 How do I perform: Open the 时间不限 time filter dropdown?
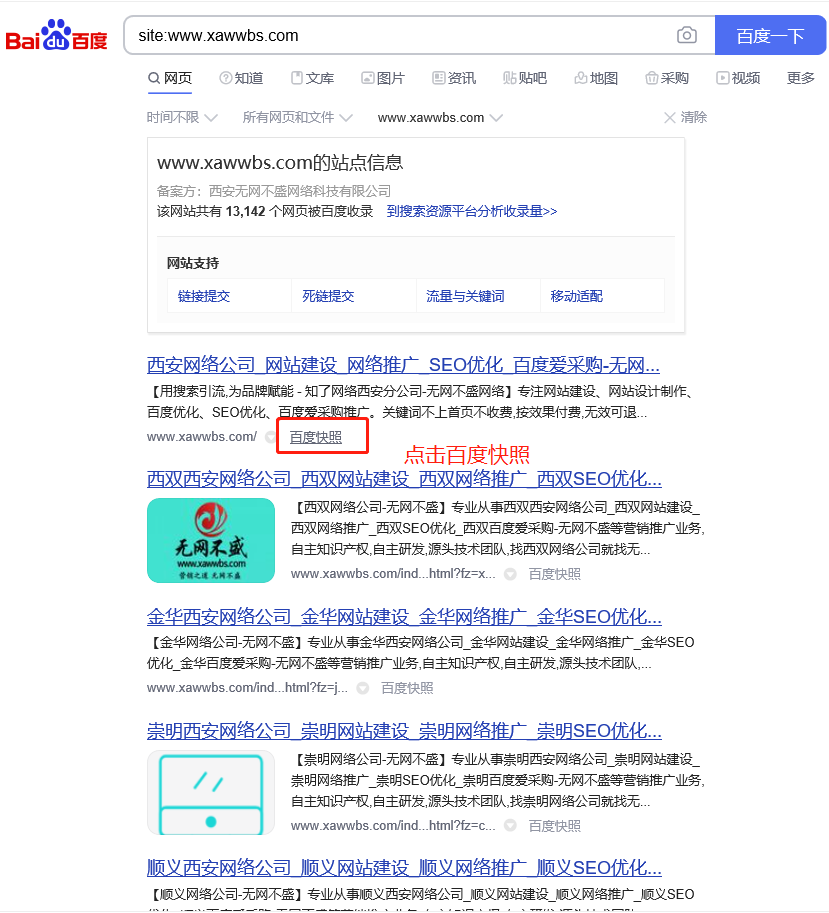click(x=182, y=118)
